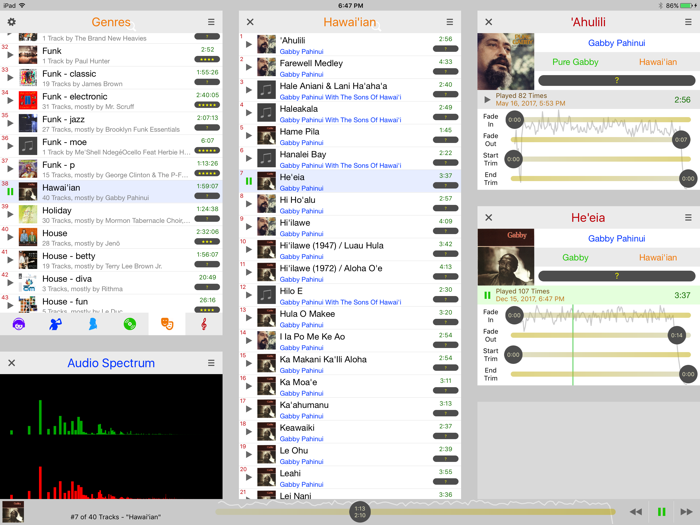700x525 pixels.
Task: Open Gabby Pahinui artist in 'Ahulili panel
Action: pyautogui.click(x=617, y=43)
